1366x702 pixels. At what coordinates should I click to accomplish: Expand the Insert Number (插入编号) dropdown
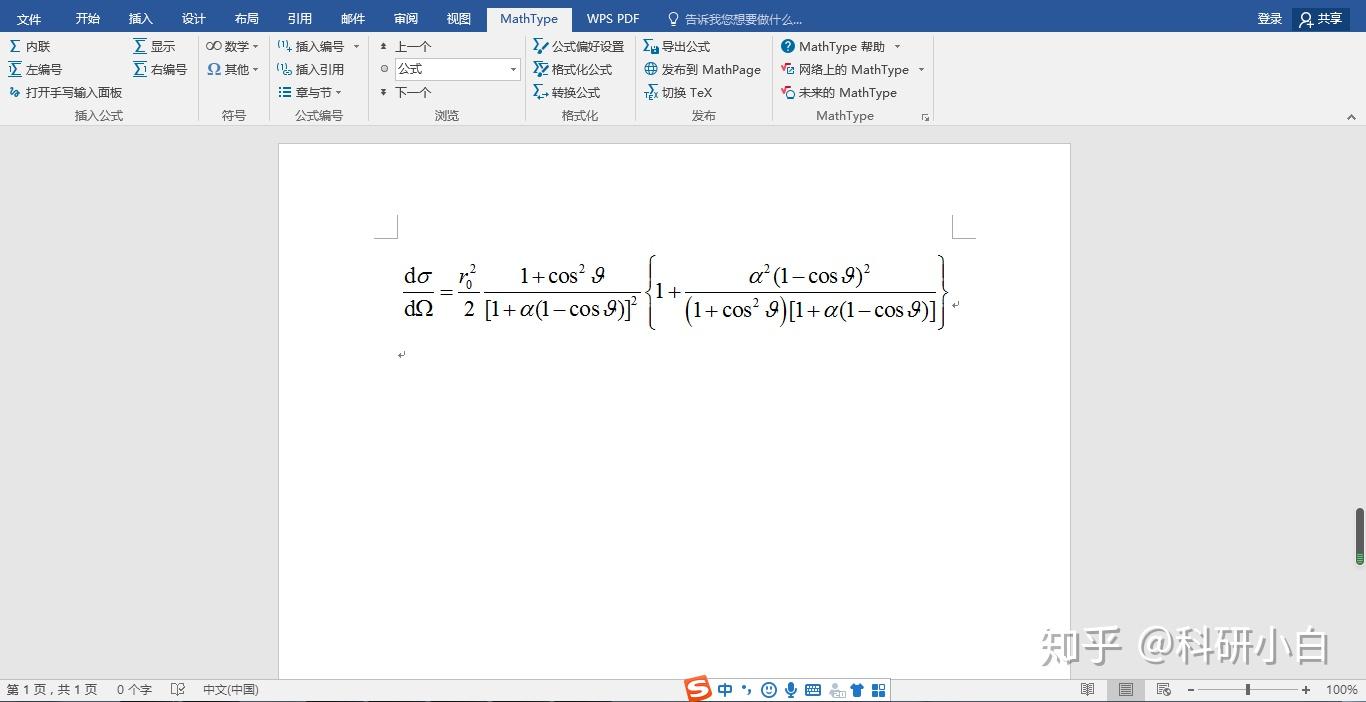(356, 46)
